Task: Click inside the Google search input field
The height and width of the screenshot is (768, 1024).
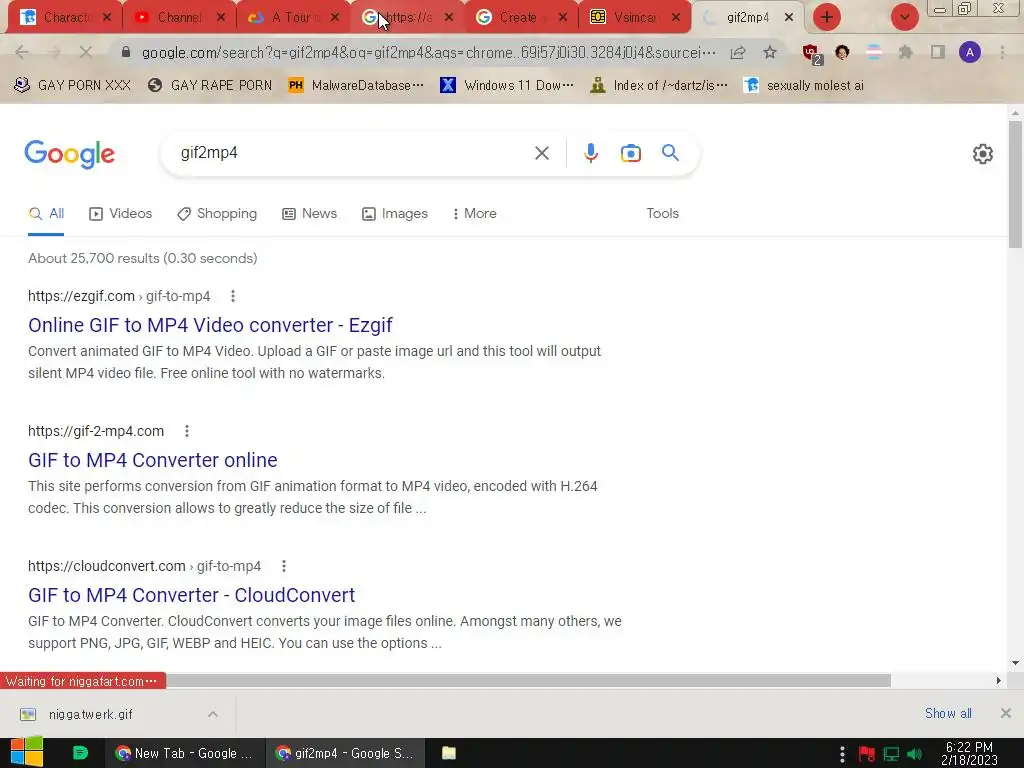Action: click(x=353, y=153)
